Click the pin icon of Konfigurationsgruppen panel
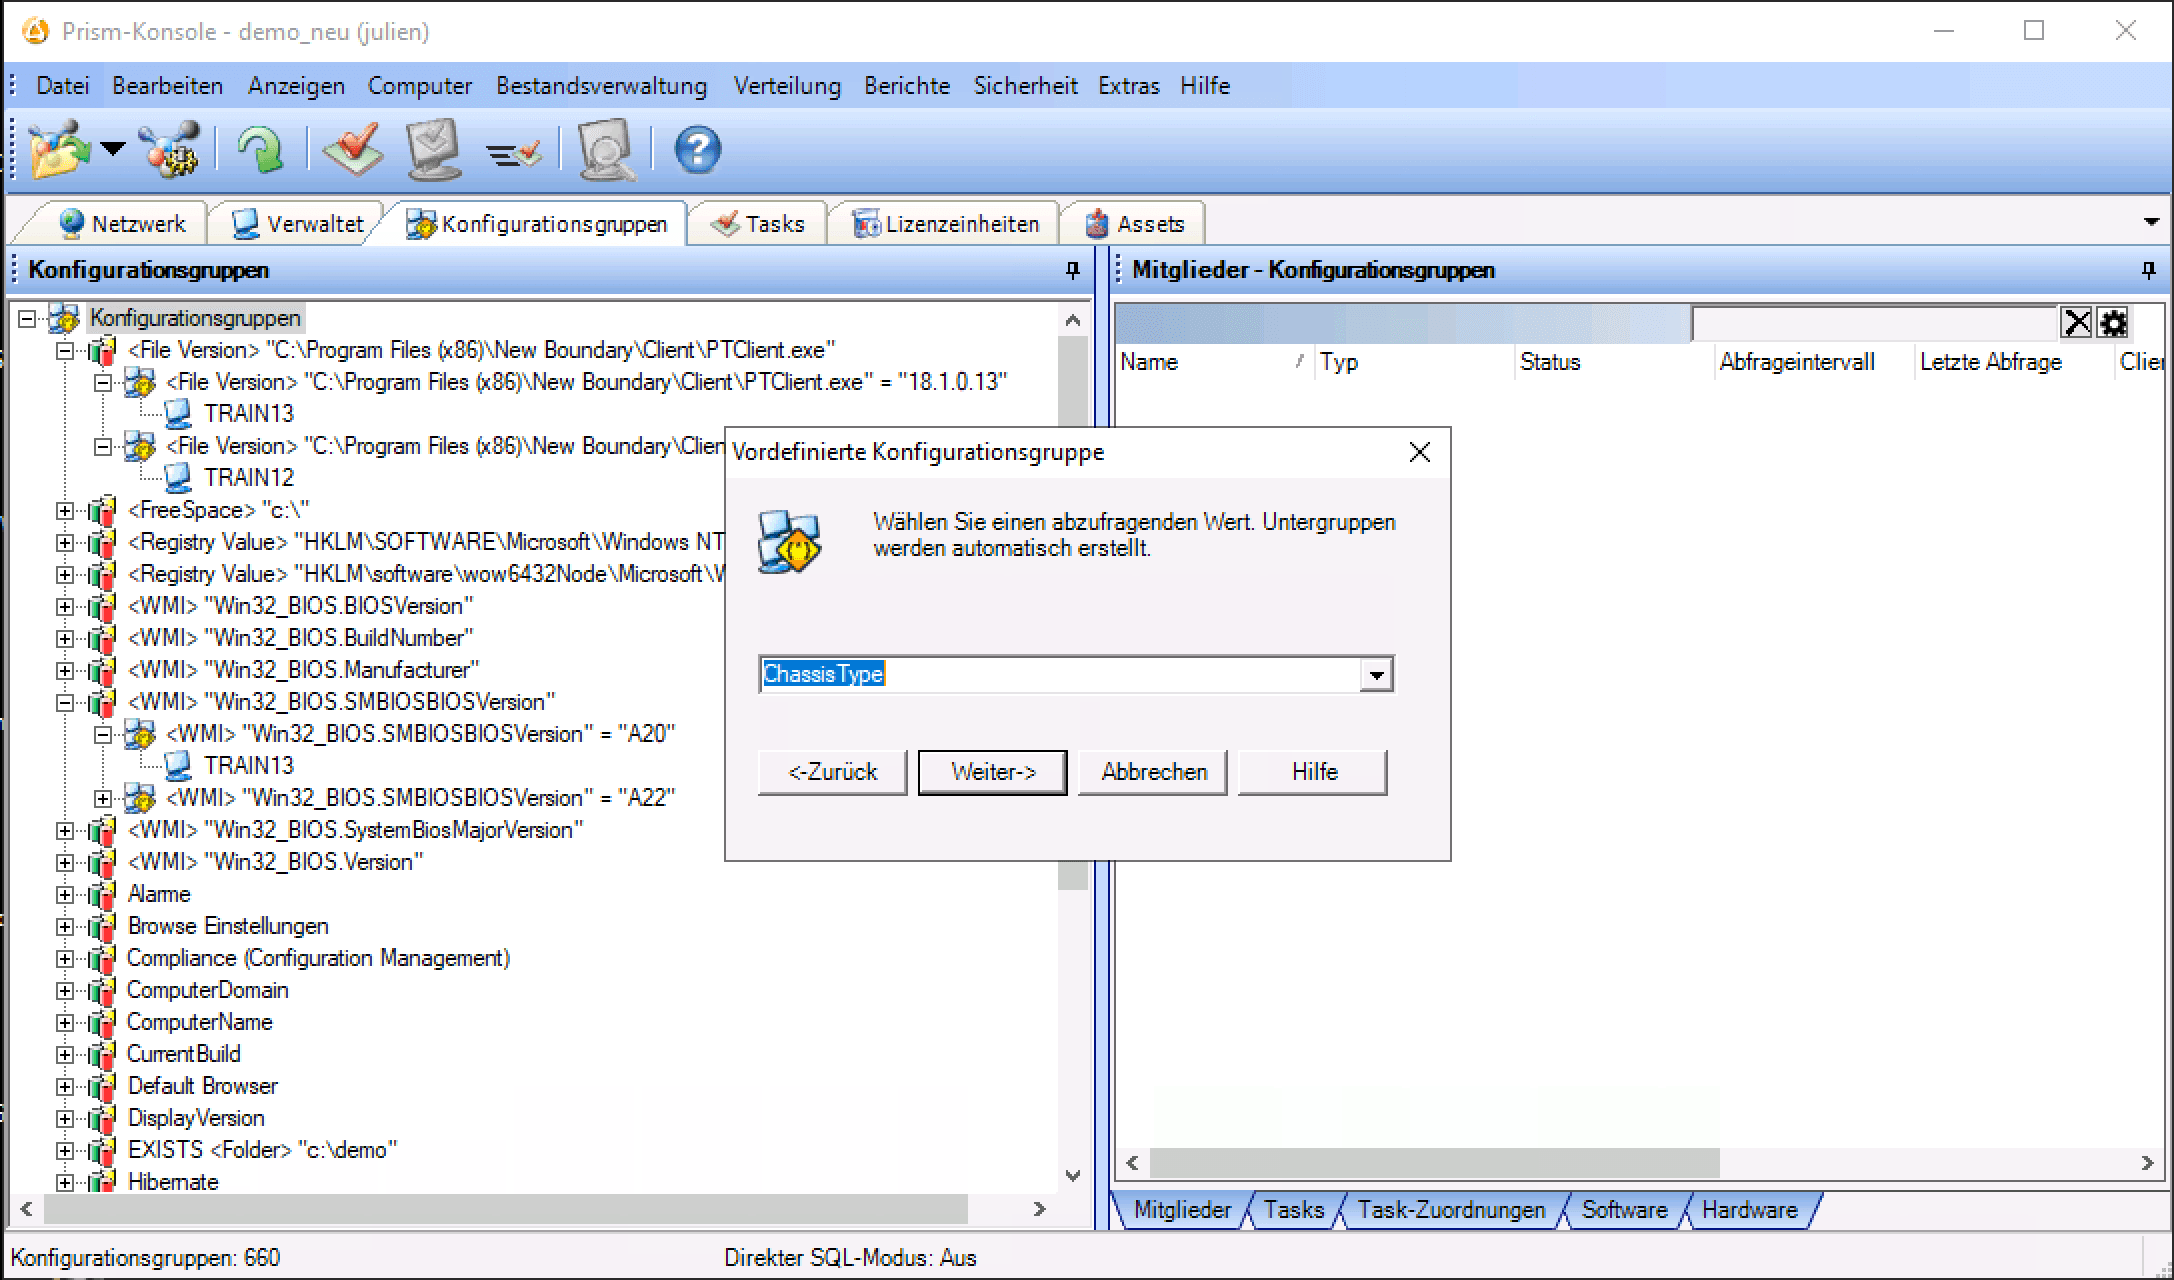The image size is (2174, 1280). point(1072,270)
